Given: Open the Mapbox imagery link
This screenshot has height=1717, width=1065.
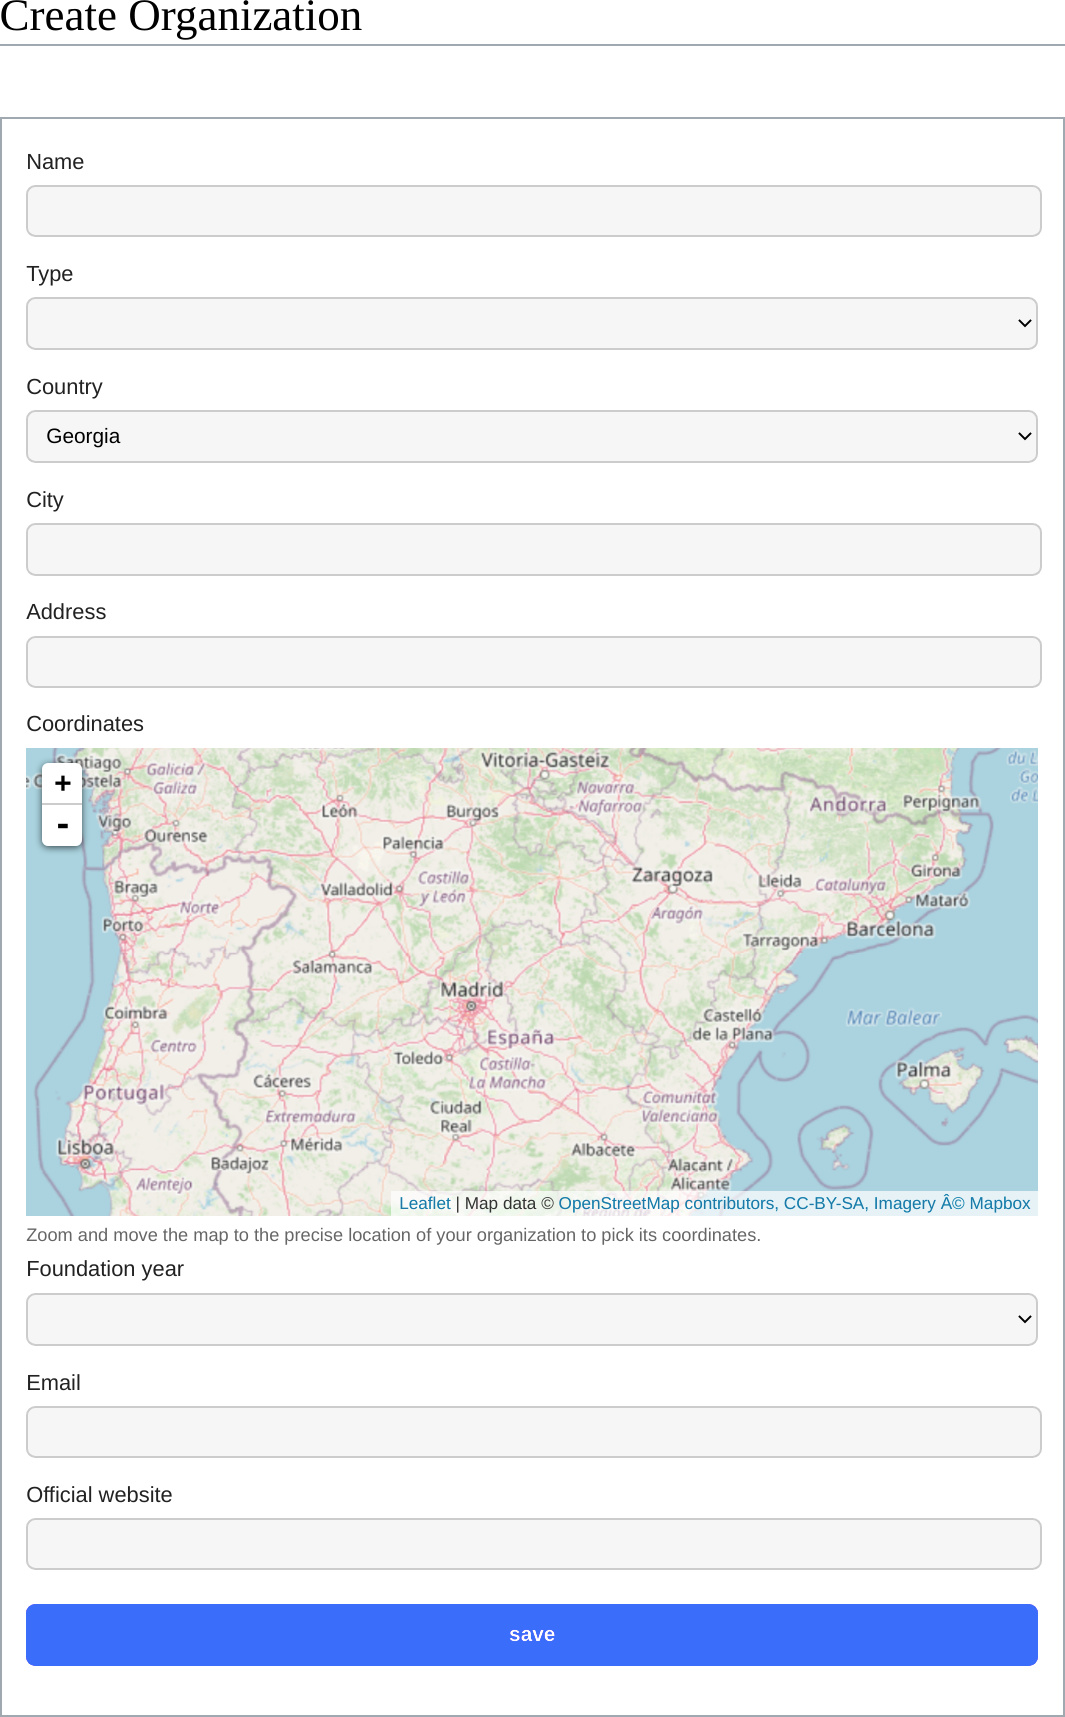Looking at the screenshot, I should pyautogui.click(x=999, y=1203).
